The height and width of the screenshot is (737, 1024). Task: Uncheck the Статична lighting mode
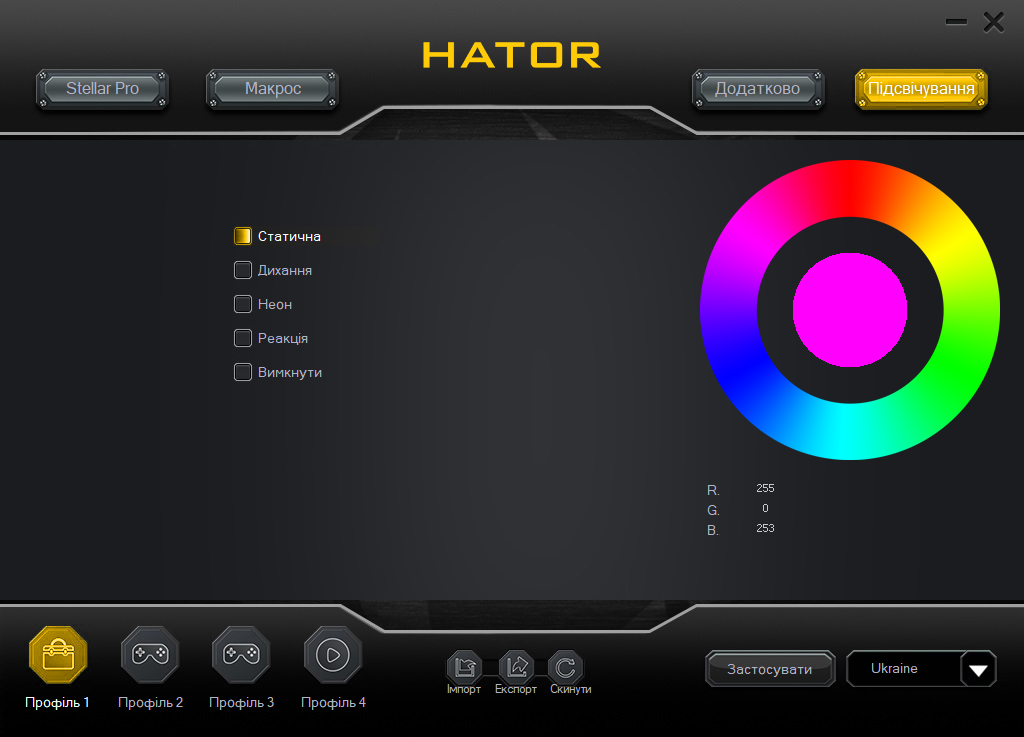click(x=243, y=236)
